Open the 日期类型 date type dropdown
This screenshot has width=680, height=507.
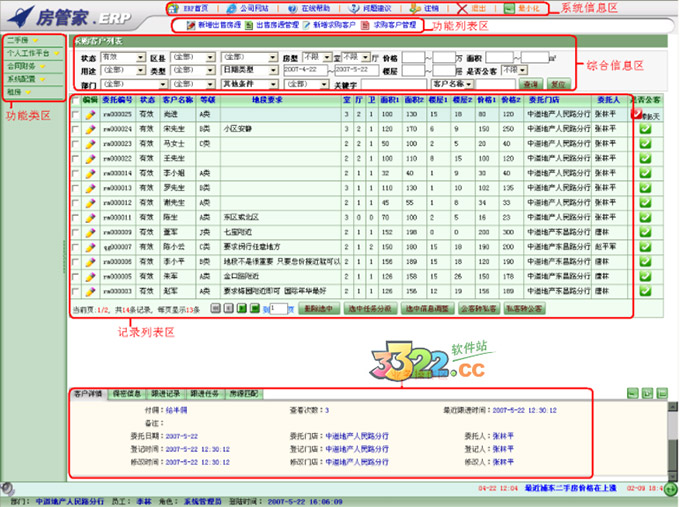[x=249, y=70]
